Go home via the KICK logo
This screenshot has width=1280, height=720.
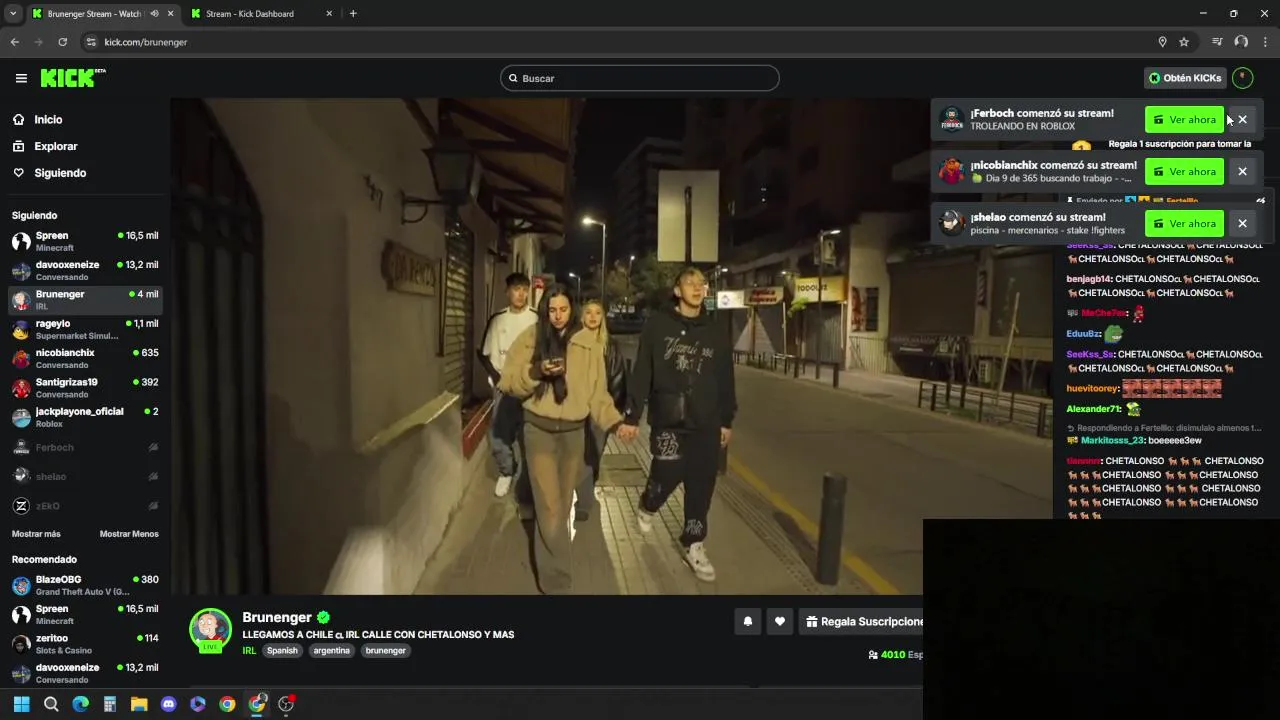pos(73,78)
